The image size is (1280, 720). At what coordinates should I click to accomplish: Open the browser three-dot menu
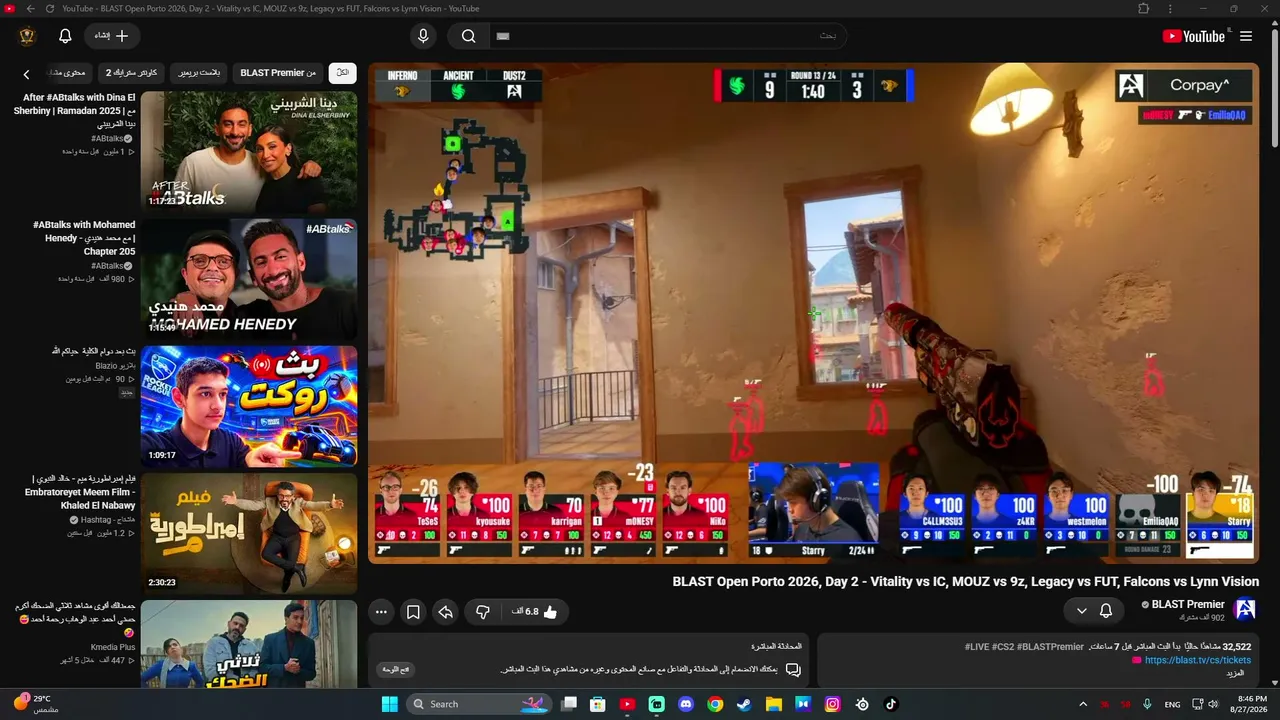(x=1170, y=9)
